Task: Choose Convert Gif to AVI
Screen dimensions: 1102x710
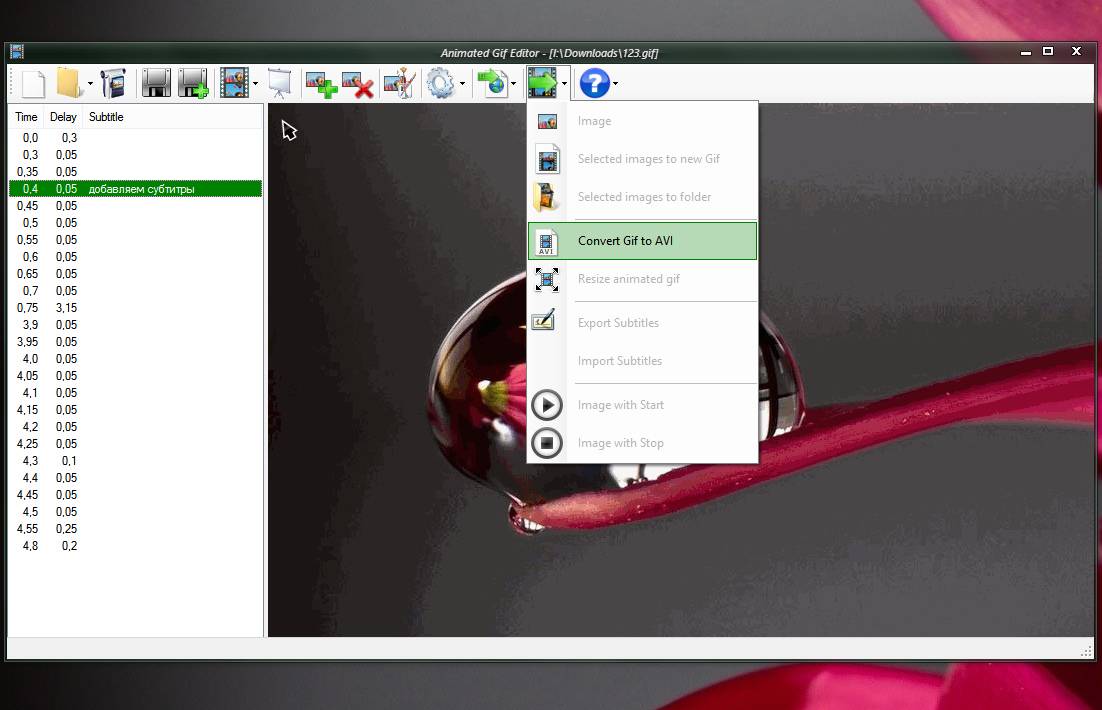Action: pyautogui.click(x=642, y=241)
